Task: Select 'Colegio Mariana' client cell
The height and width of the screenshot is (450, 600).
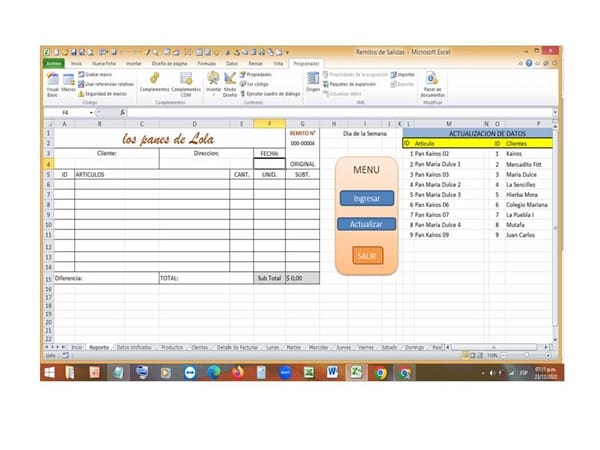Action: (x=527, y=205)
